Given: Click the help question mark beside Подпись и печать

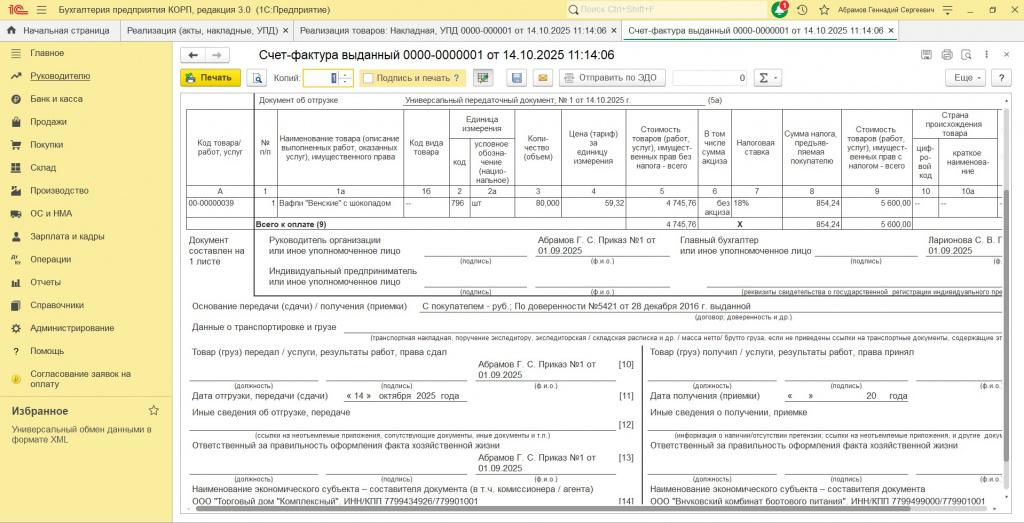Looking at the screenshot, I should click(456, 78).
